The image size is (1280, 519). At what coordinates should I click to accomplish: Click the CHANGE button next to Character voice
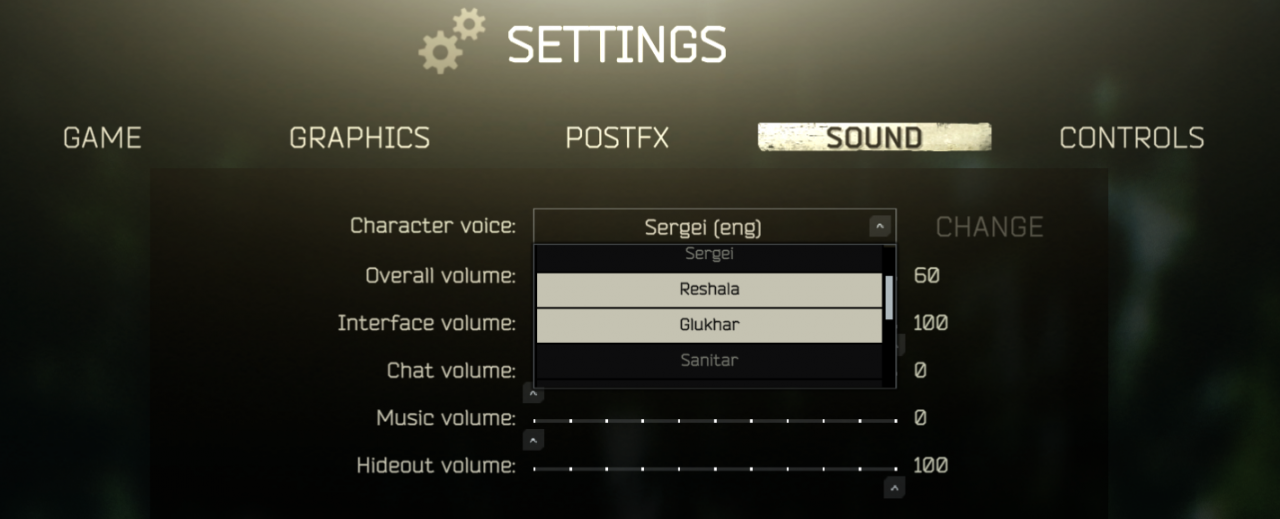(989, 227)
